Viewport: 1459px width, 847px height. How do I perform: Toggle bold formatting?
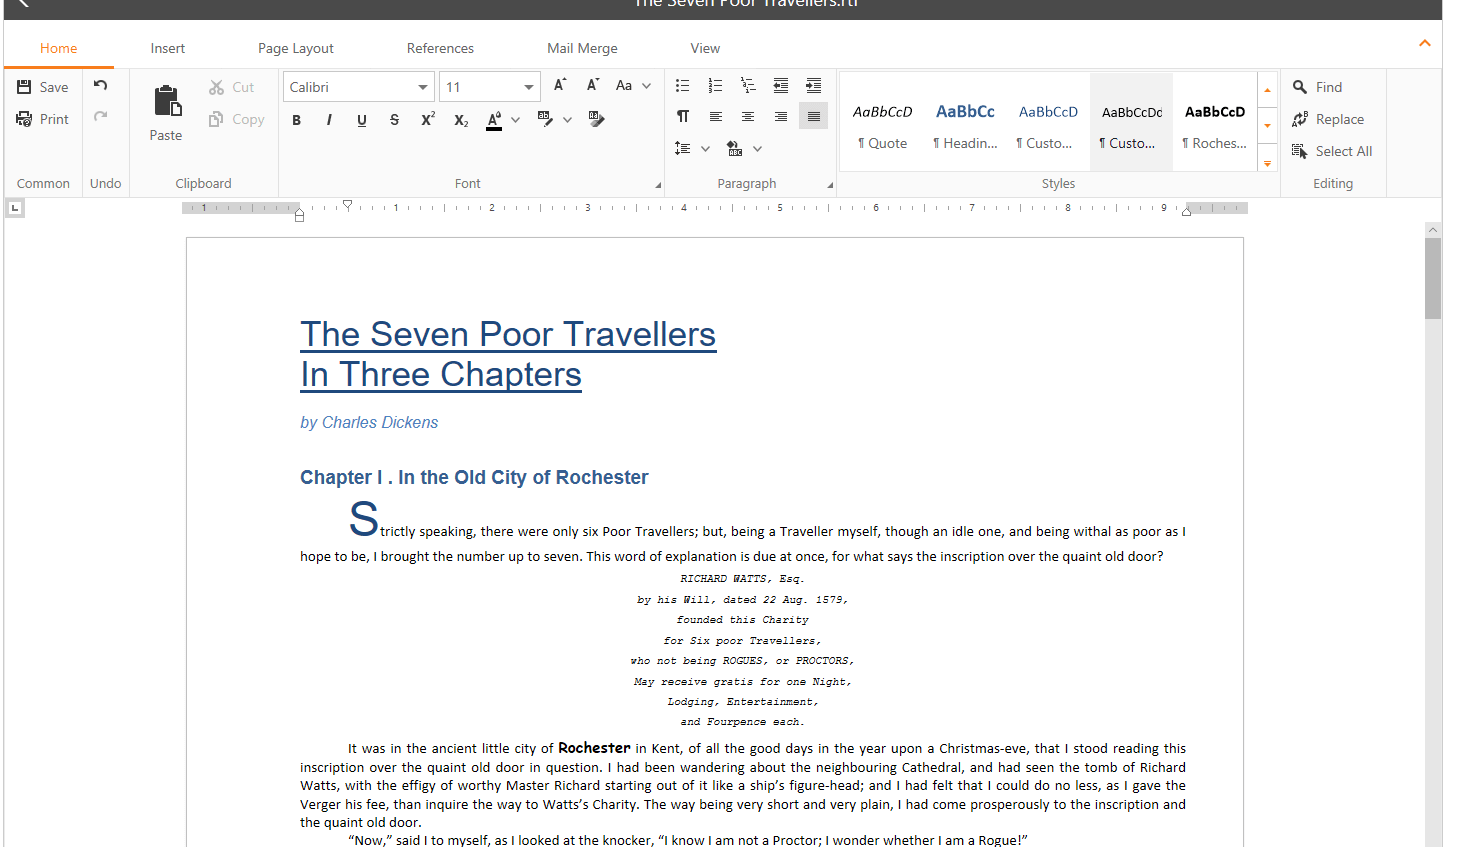pos(297,120)
